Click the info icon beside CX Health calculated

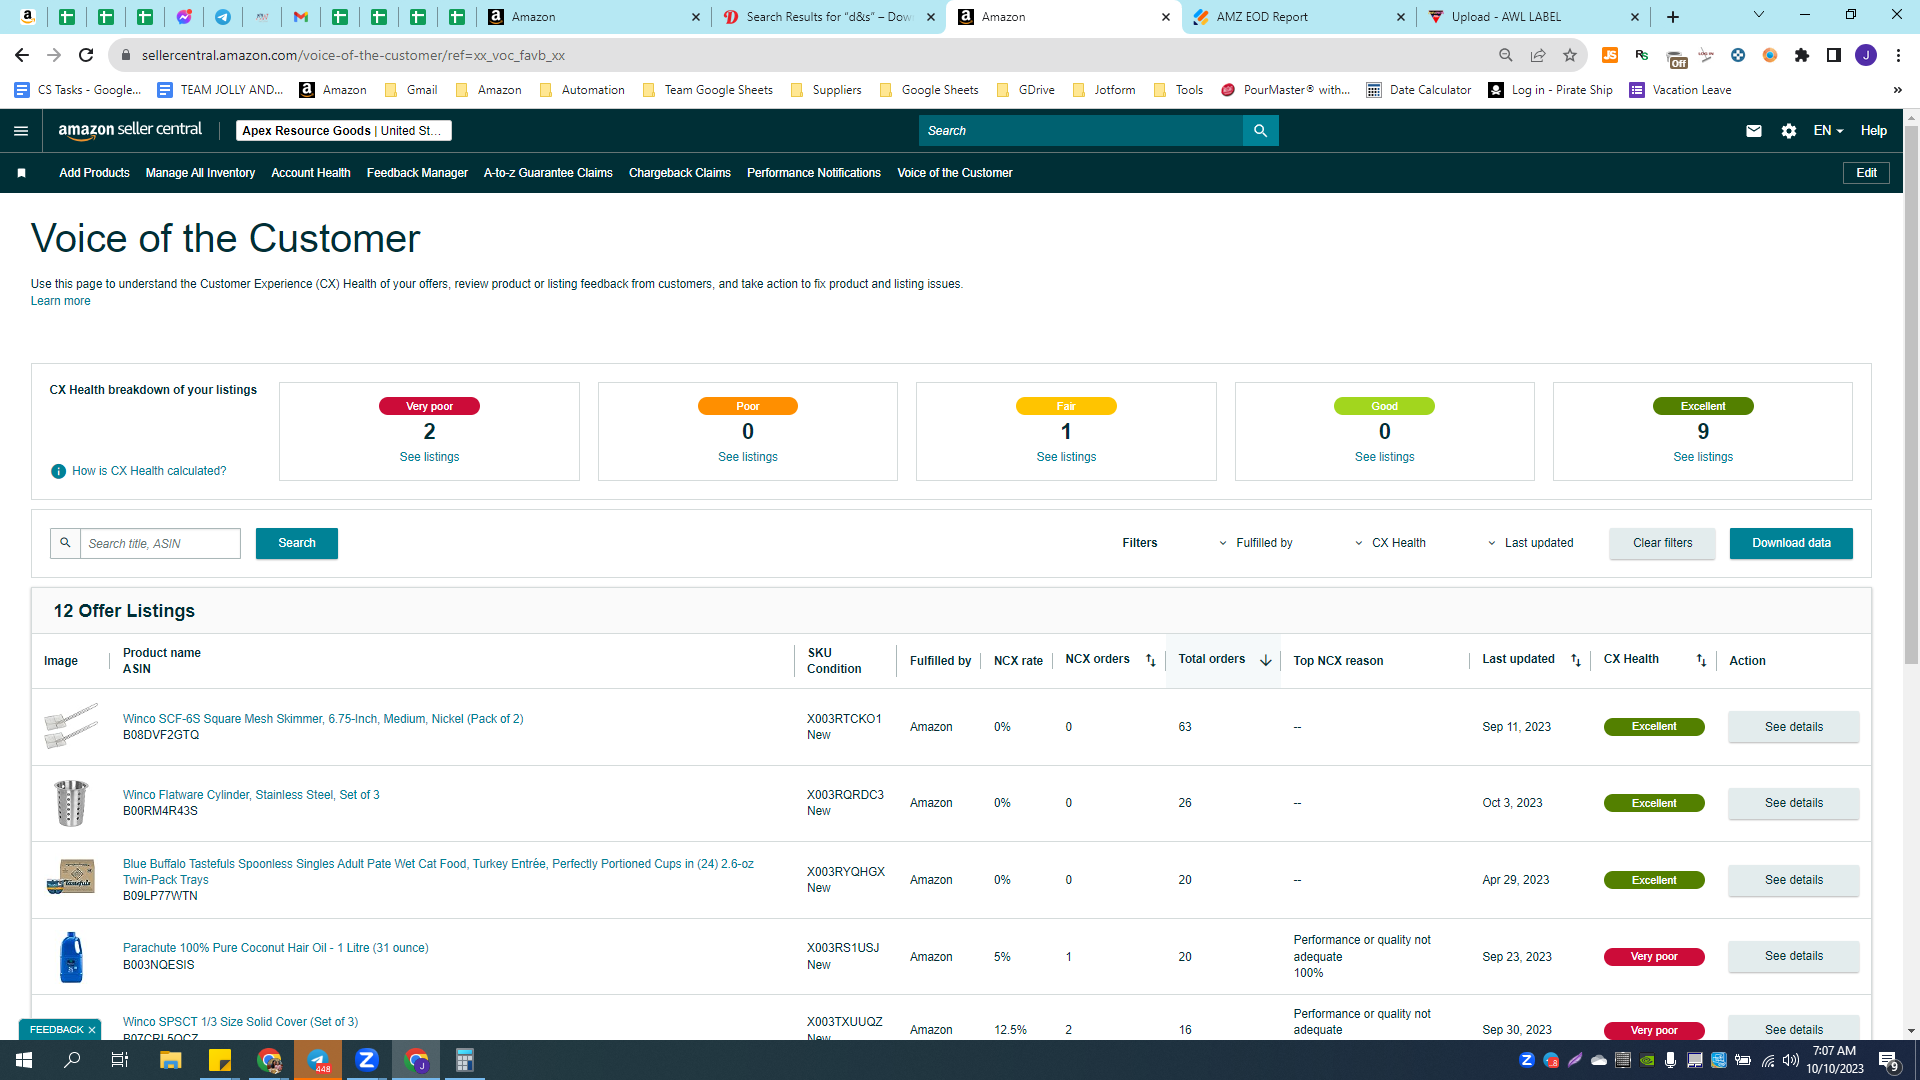pos(58,471)
